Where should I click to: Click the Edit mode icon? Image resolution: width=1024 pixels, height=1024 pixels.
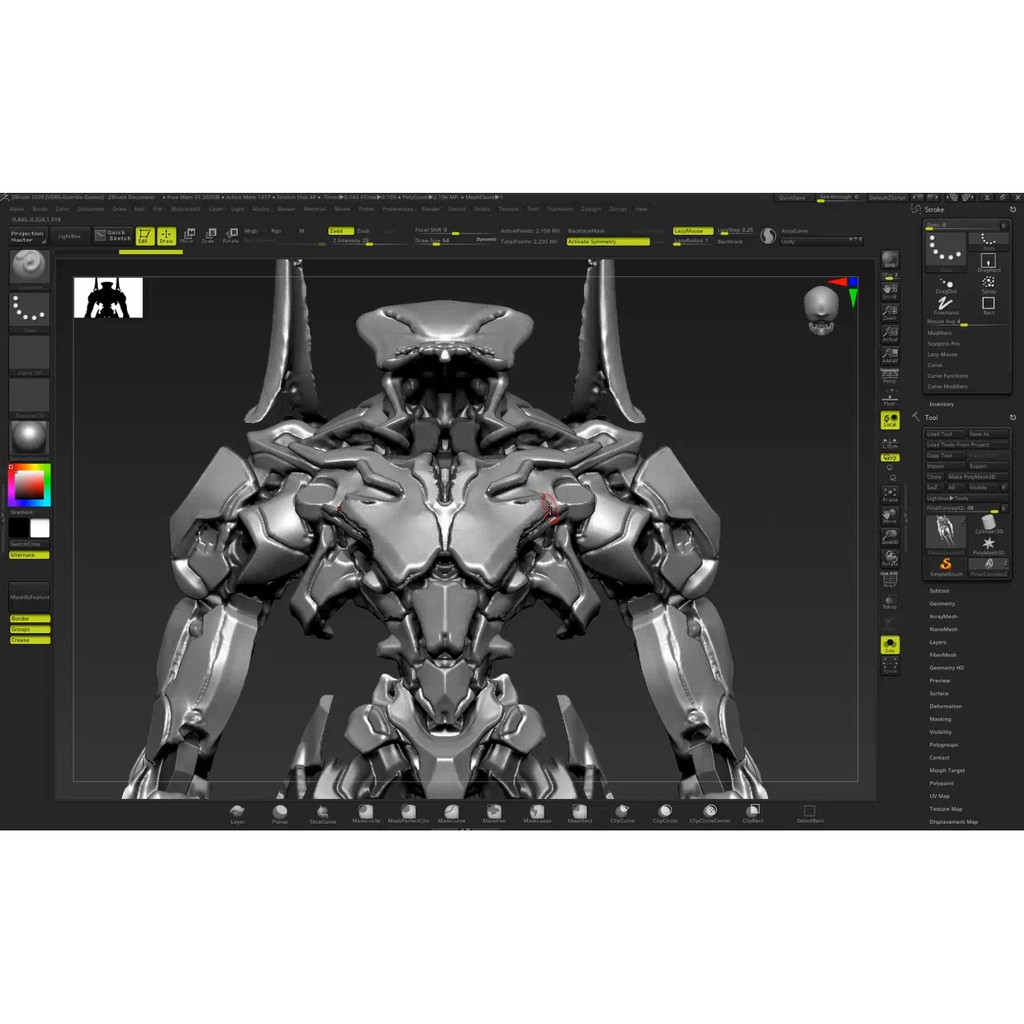point(144,236)
